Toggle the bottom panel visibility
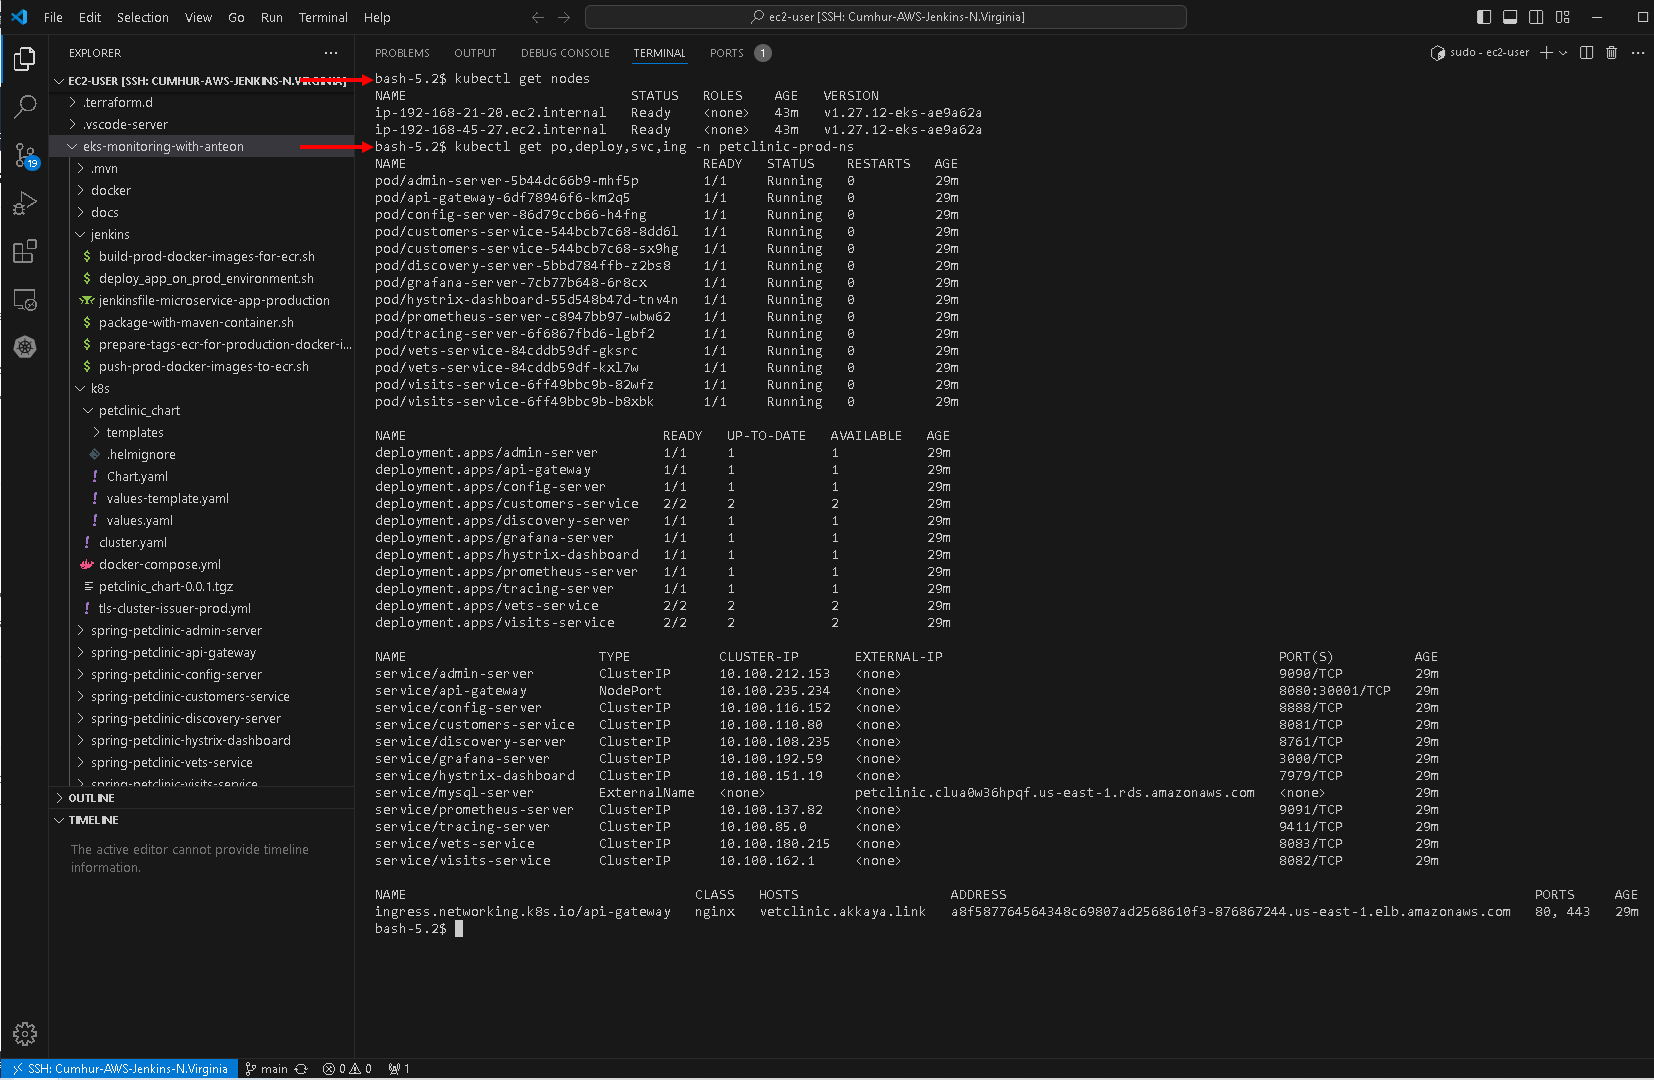This screenshot has width=1654, height=1080. (x=1510, y=17)
